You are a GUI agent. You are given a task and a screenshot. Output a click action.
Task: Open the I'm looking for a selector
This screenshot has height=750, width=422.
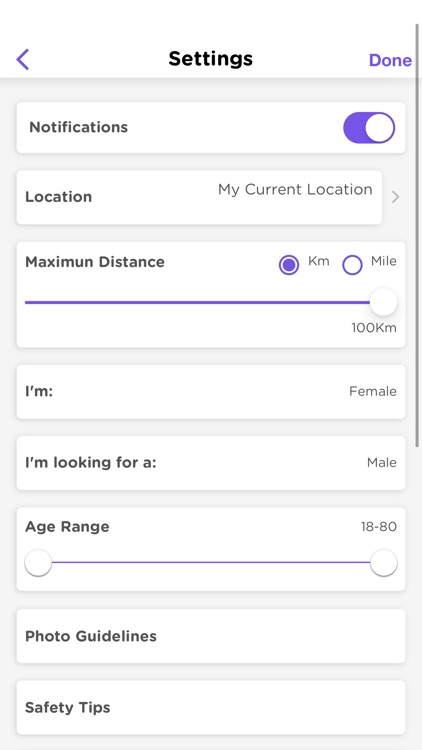[x=211, y=463]
